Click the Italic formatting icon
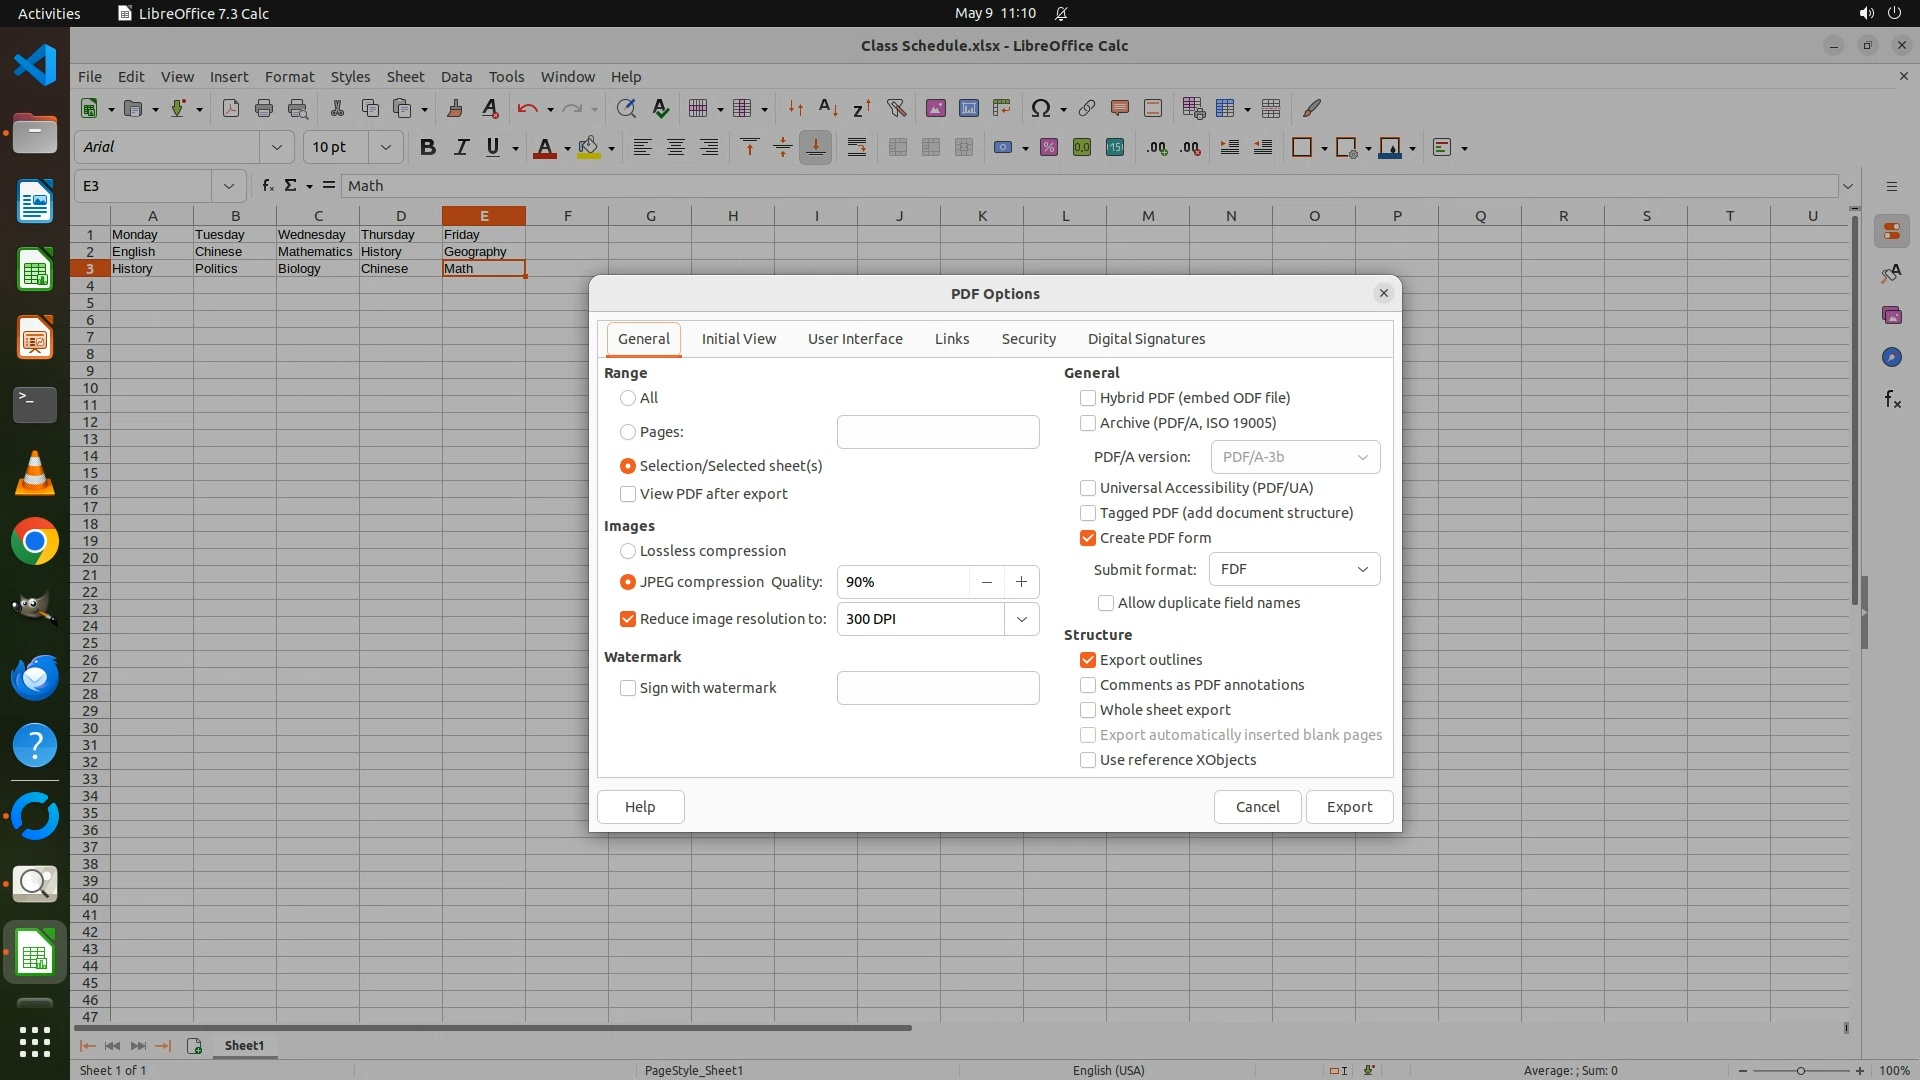The height and width of the screenshot is (1080, 1920). pos(461,147)
